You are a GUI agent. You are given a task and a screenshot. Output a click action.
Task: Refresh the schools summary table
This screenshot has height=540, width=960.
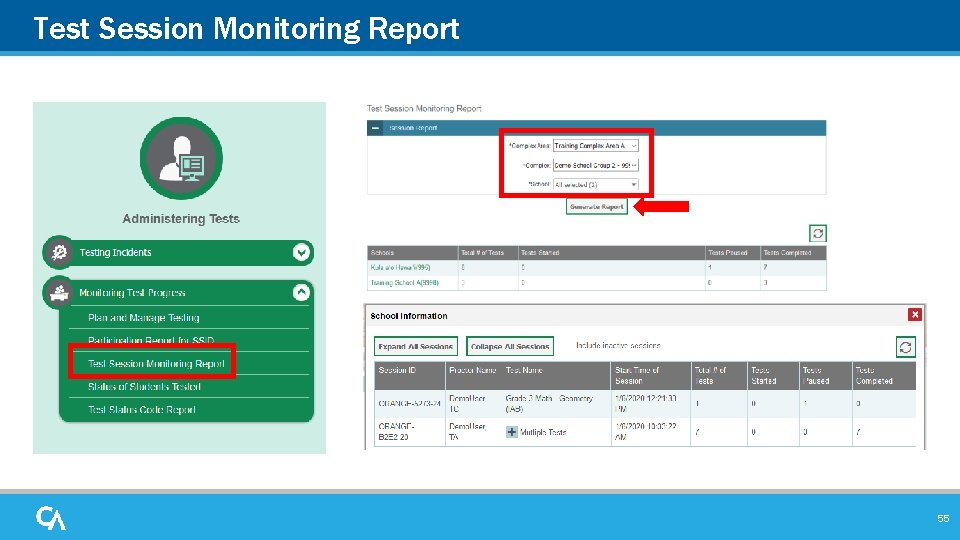point(818,233)
